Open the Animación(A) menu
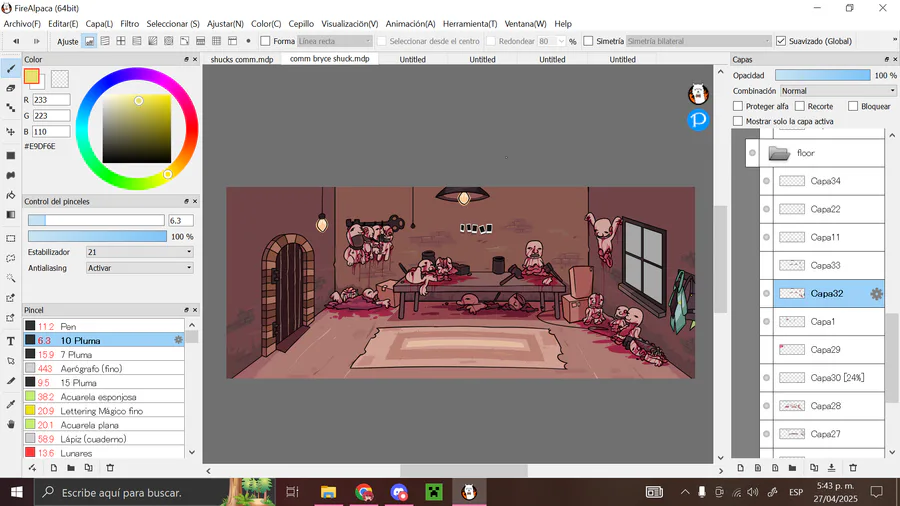Viewport: 900px width, 506px height. click(410, 24)
